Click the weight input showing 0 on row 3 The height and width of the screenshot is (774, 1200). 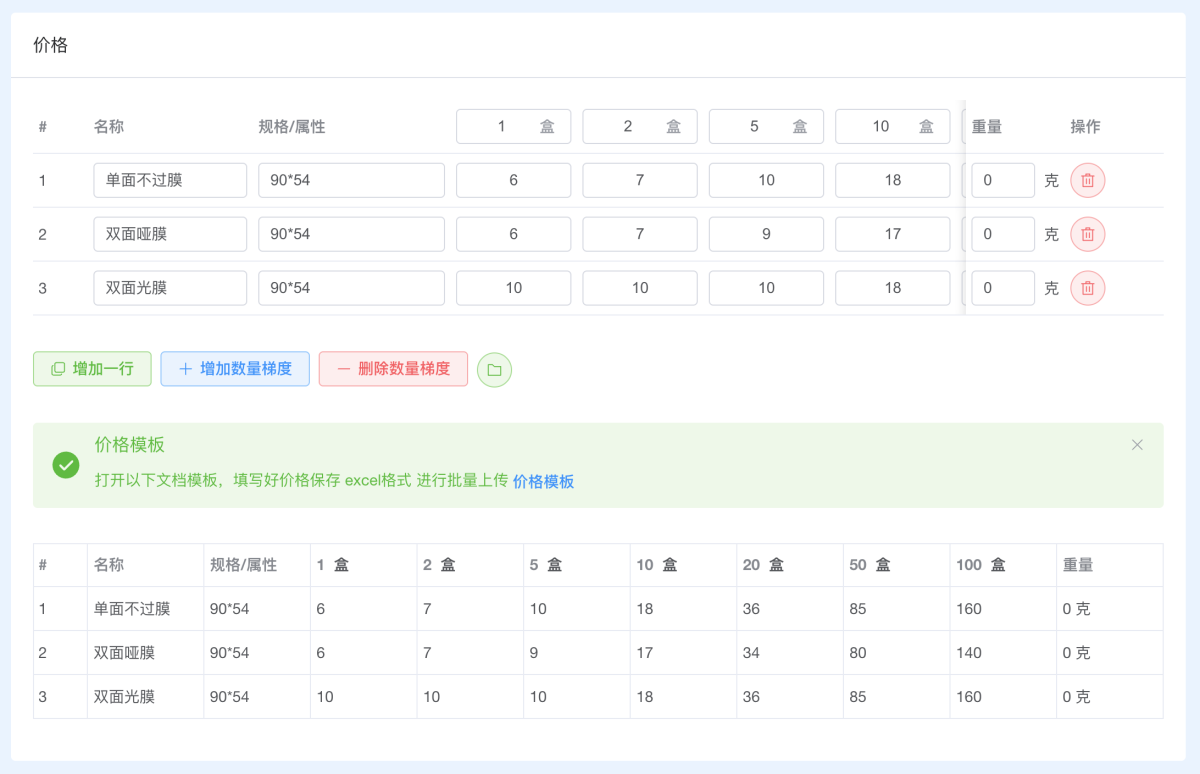pyautogui.click(x=1003, y=288)
